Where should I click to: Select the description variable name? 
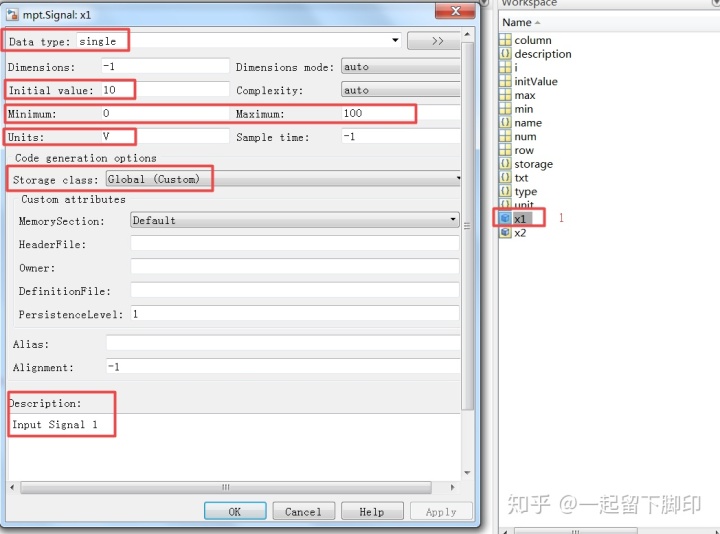click(x=543, y=54)
